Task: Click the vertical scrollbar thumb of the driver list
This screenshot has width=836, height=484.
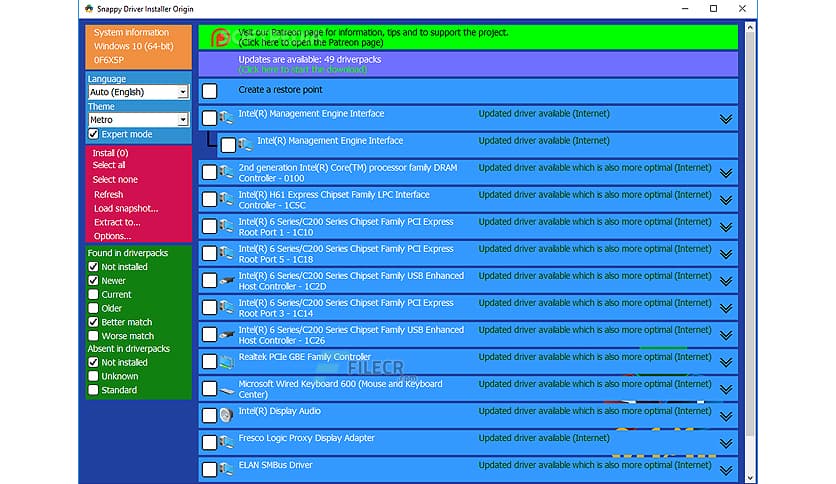Action: (x=750, y=235)
